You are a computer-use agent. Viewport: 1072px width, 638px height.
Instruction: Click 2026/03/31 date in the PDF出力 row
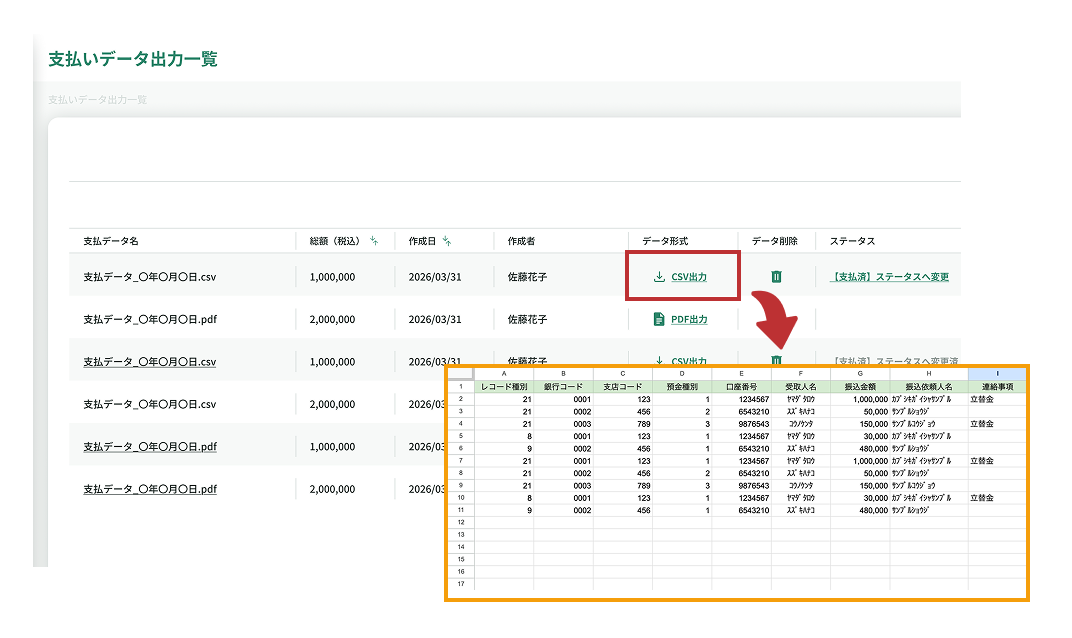(x=435, y=319)
